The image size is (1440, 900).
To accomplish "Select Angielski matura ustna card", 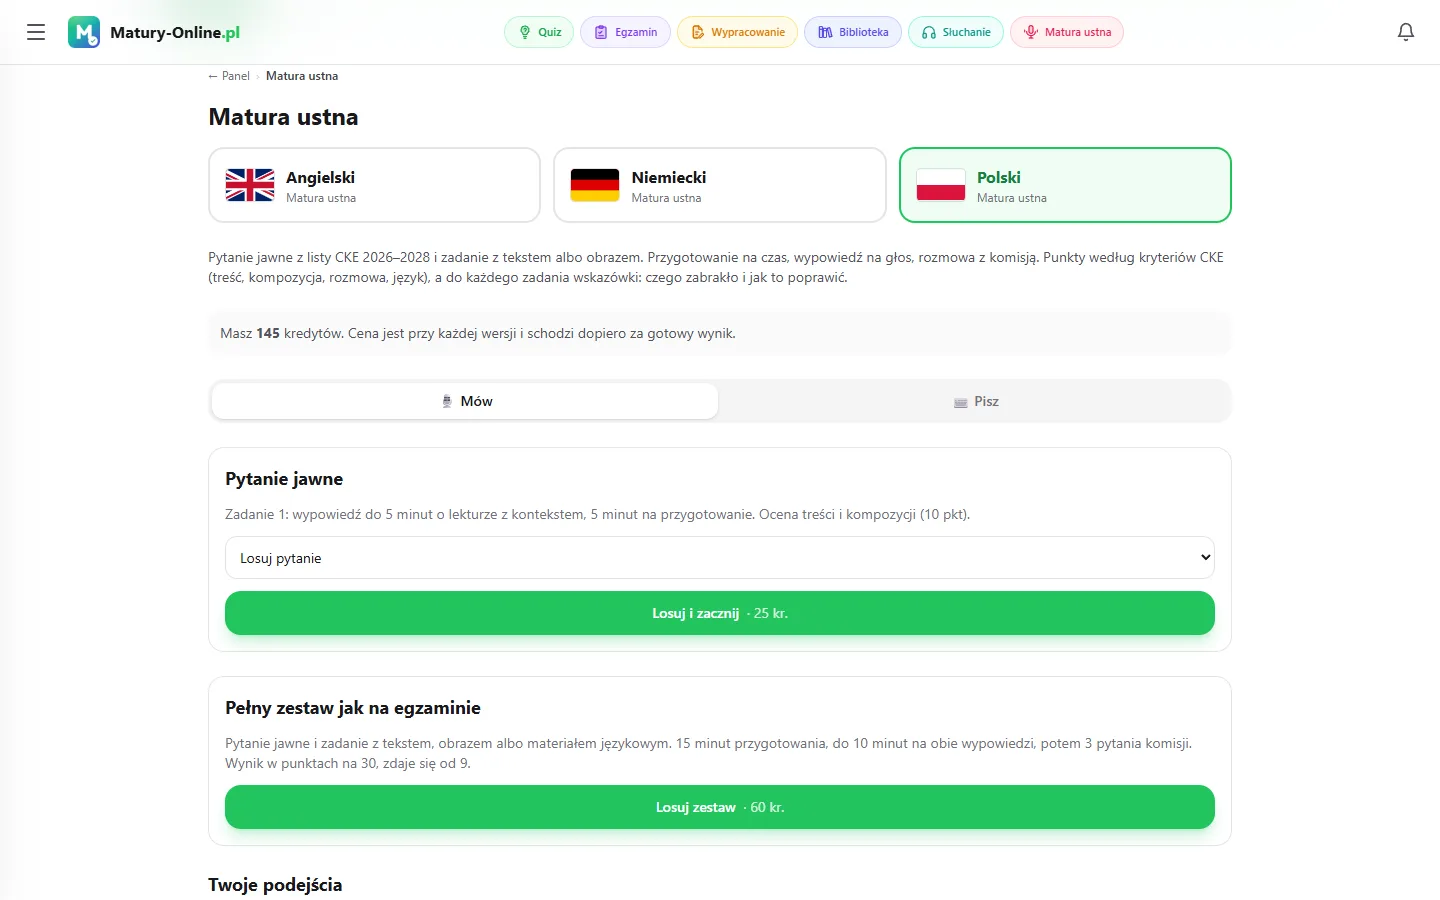I will (x=374, y=185).
